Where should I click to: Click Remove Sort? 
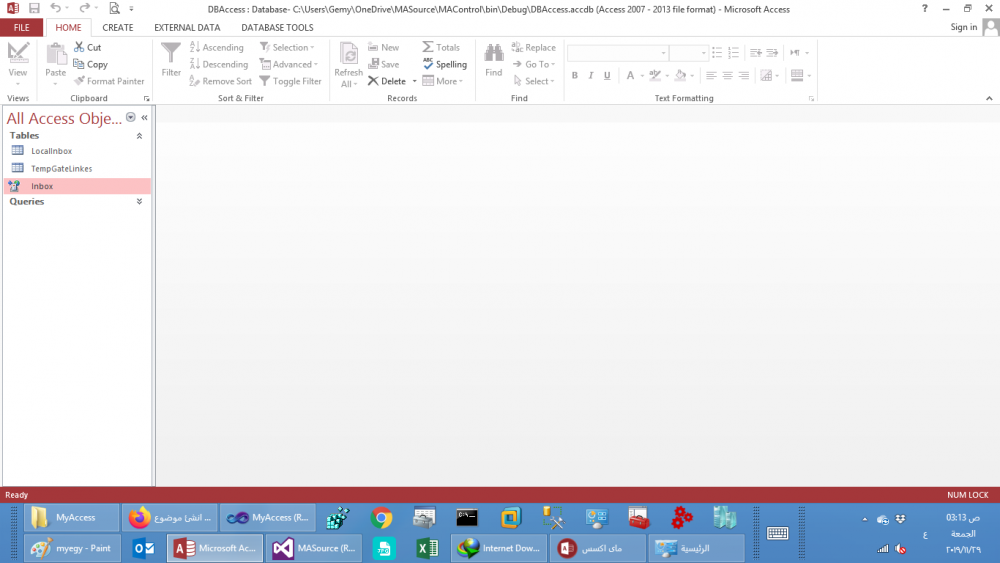221,81
